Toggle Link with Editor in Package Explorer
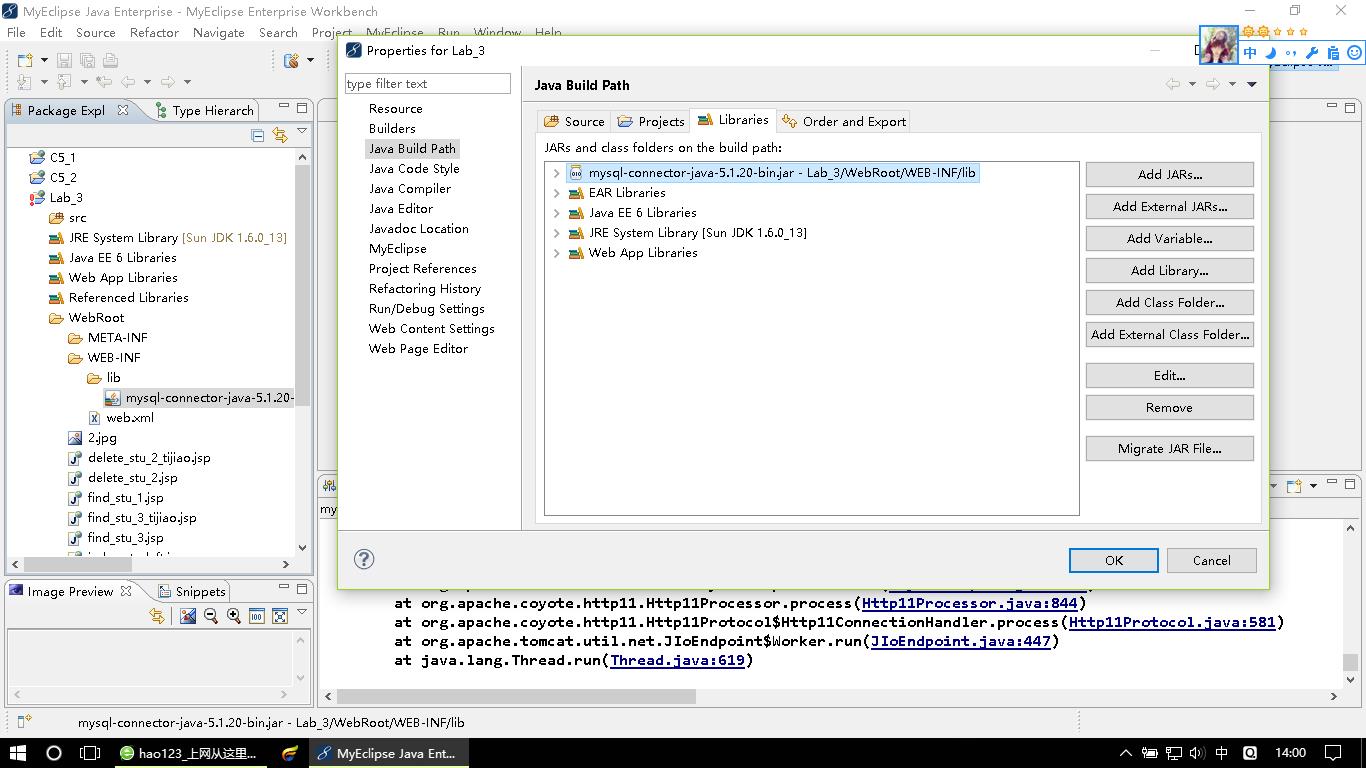The height and width of the screenshot is (768, 1366). 280,135
